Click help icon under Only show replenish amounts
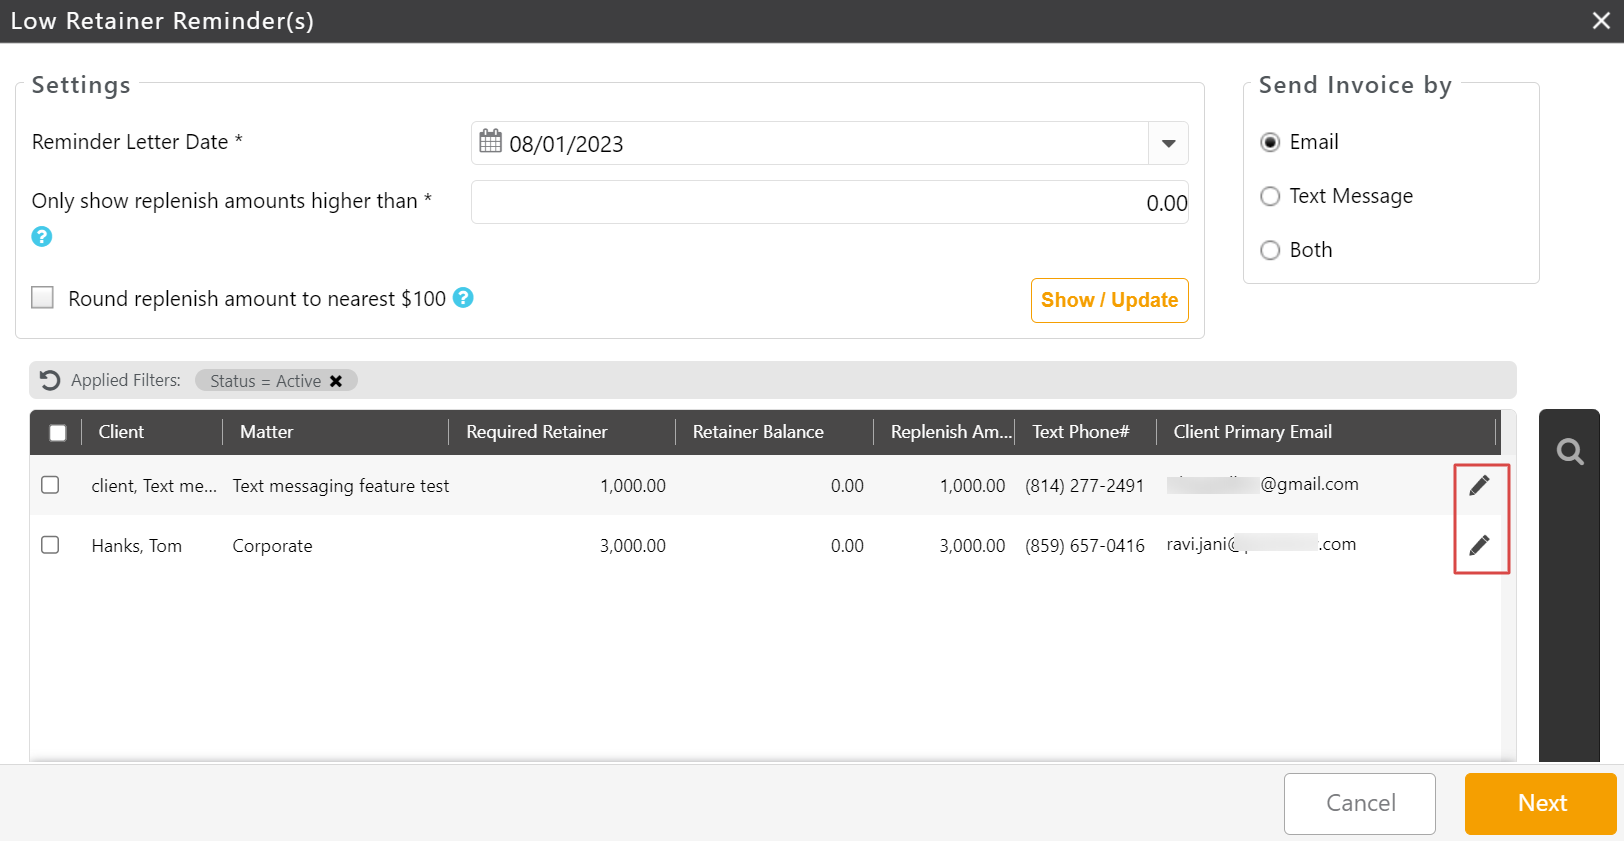The height and width of the screenshot is (841, 1624). (42, 237)
